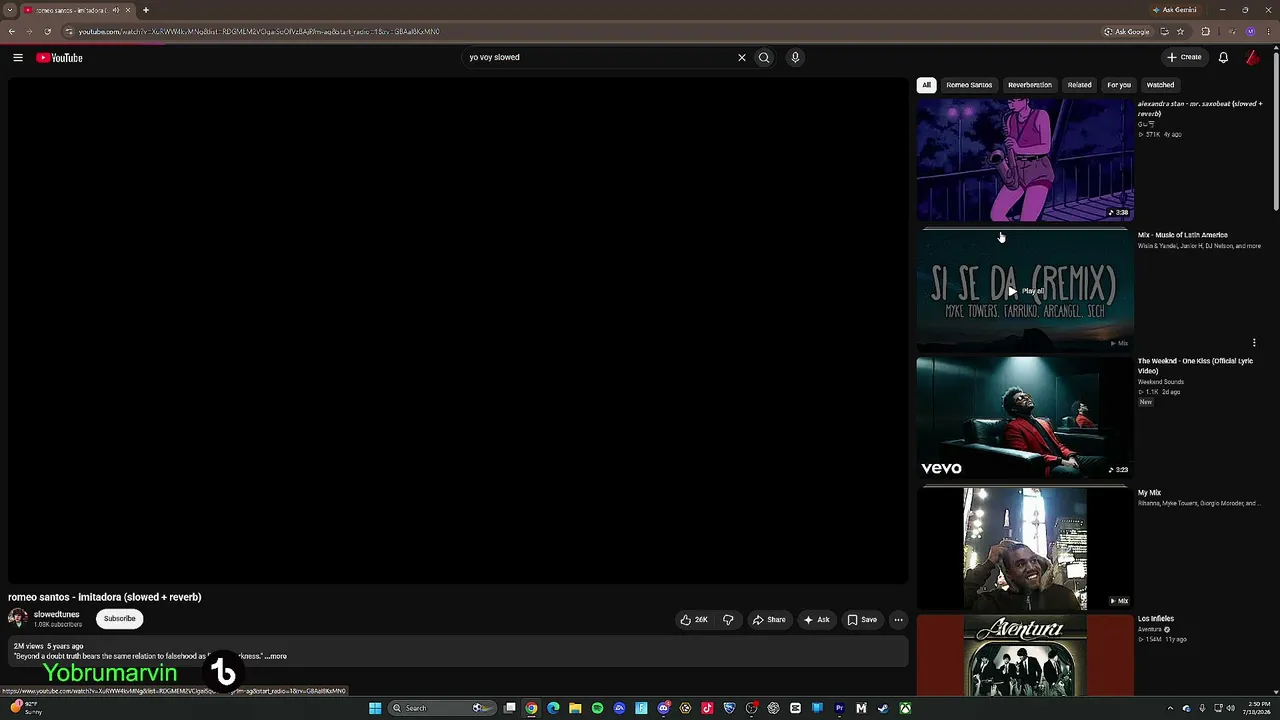The width and height of the screenshot is (1280, 720).
Task: Like the video with thumbs up
Action: tap(694, 620)
